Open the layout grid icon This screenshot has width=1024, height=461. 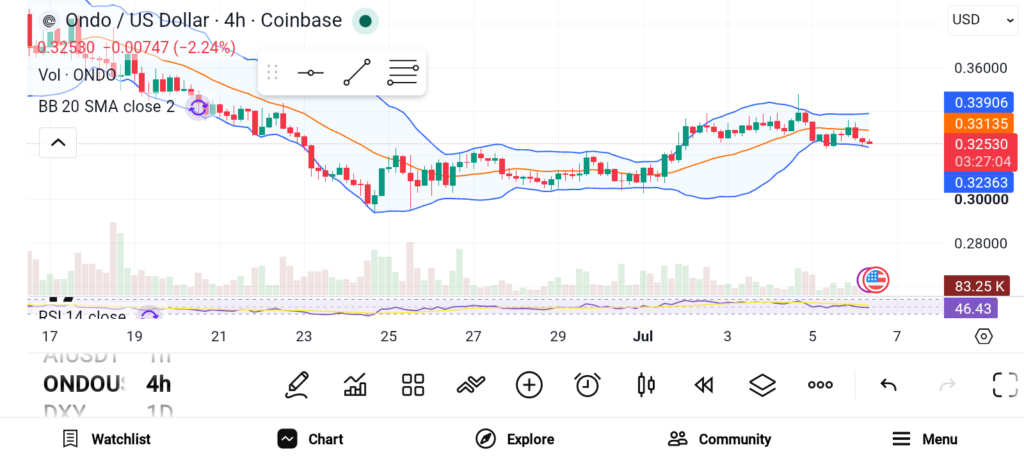[x=413, y=385]
